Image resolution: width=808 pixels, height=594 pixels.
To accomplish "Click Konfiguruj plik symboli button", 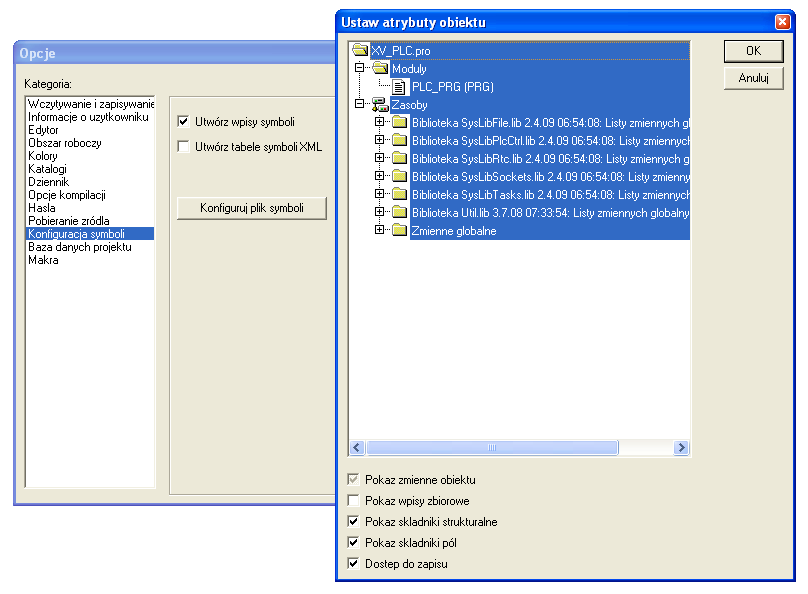I will [251, 208].
